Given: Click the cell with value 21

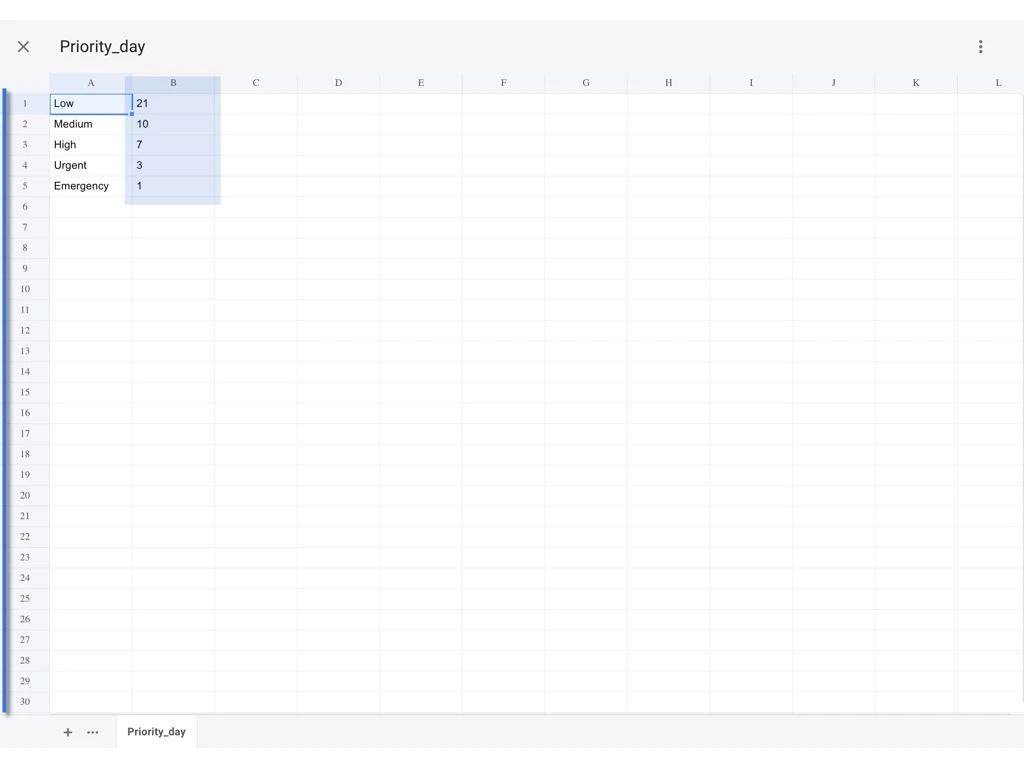Looking at the screenshot, I should tap(172, 103).
